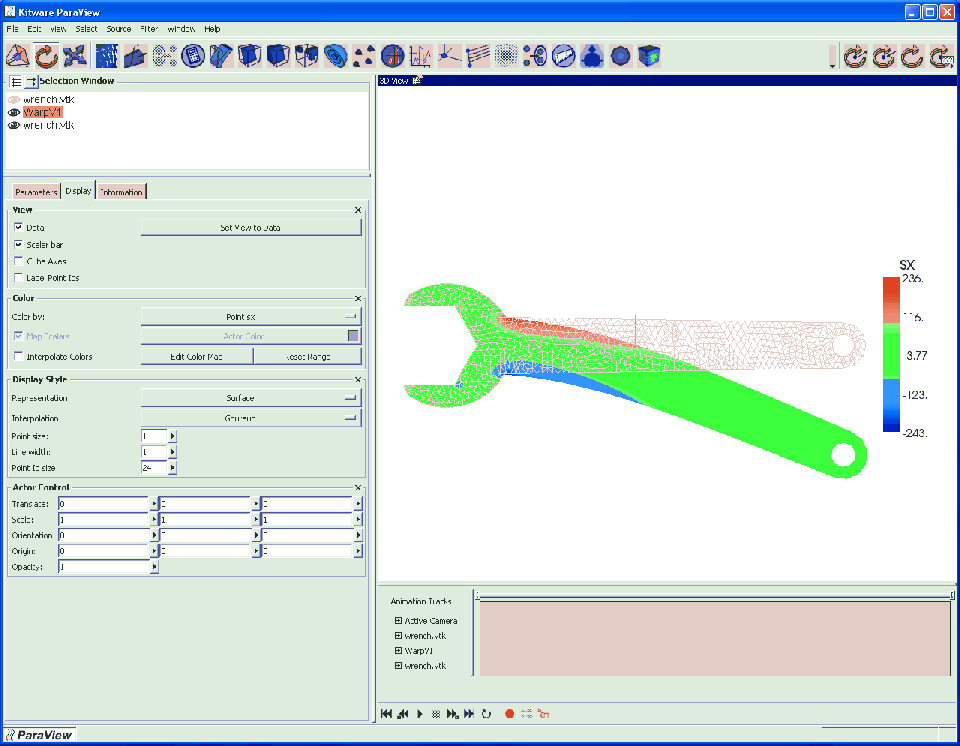Enable the Label Point Ids checkbox

click(x=18, y=277)
